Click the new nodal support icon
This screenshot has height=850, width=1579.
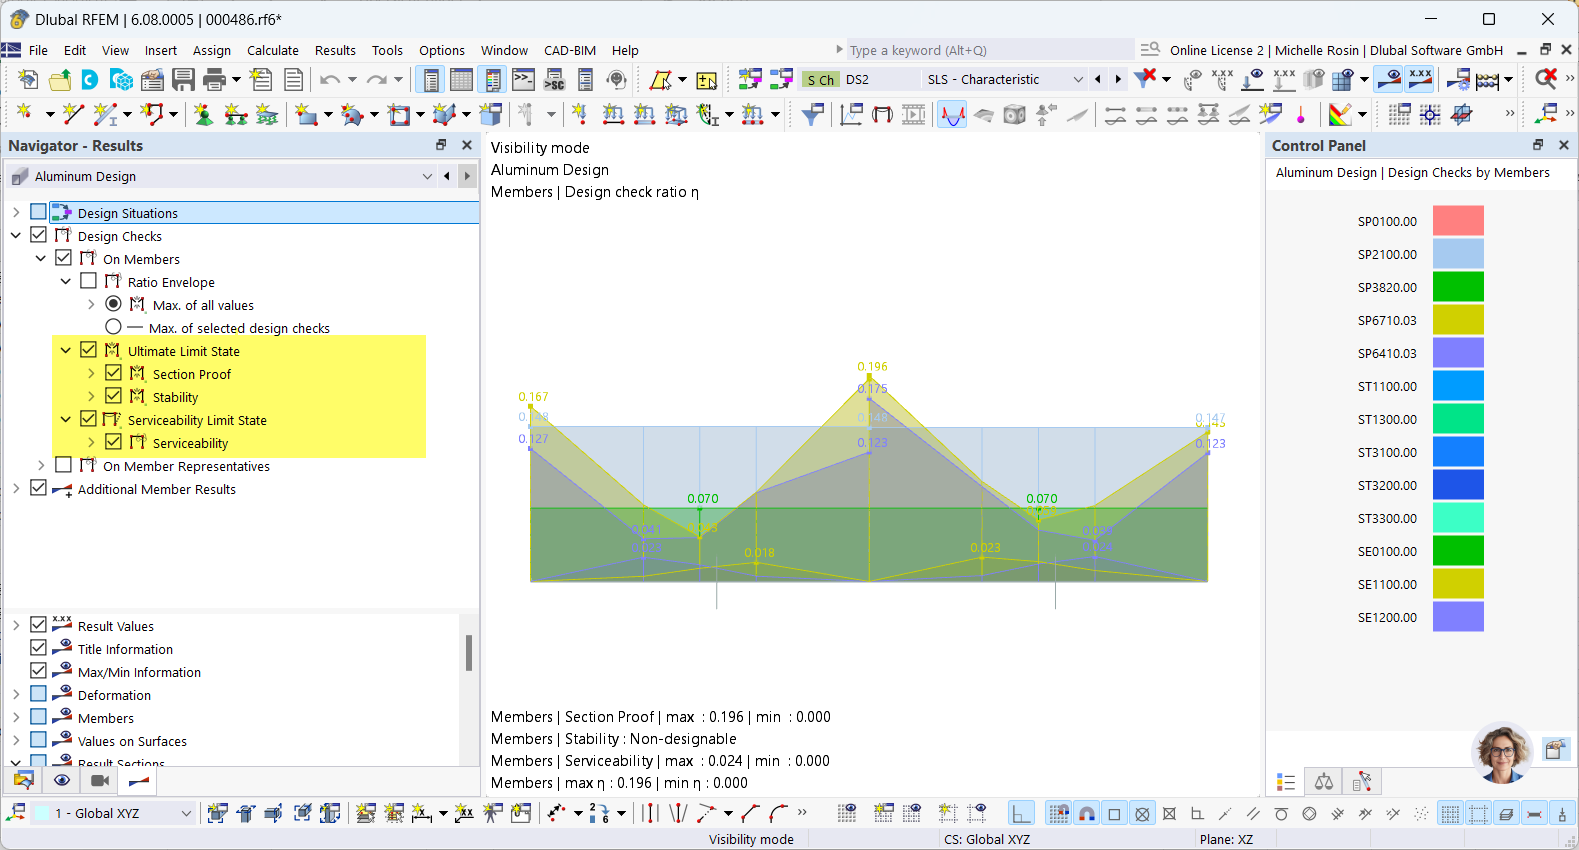tap(203, 115)
